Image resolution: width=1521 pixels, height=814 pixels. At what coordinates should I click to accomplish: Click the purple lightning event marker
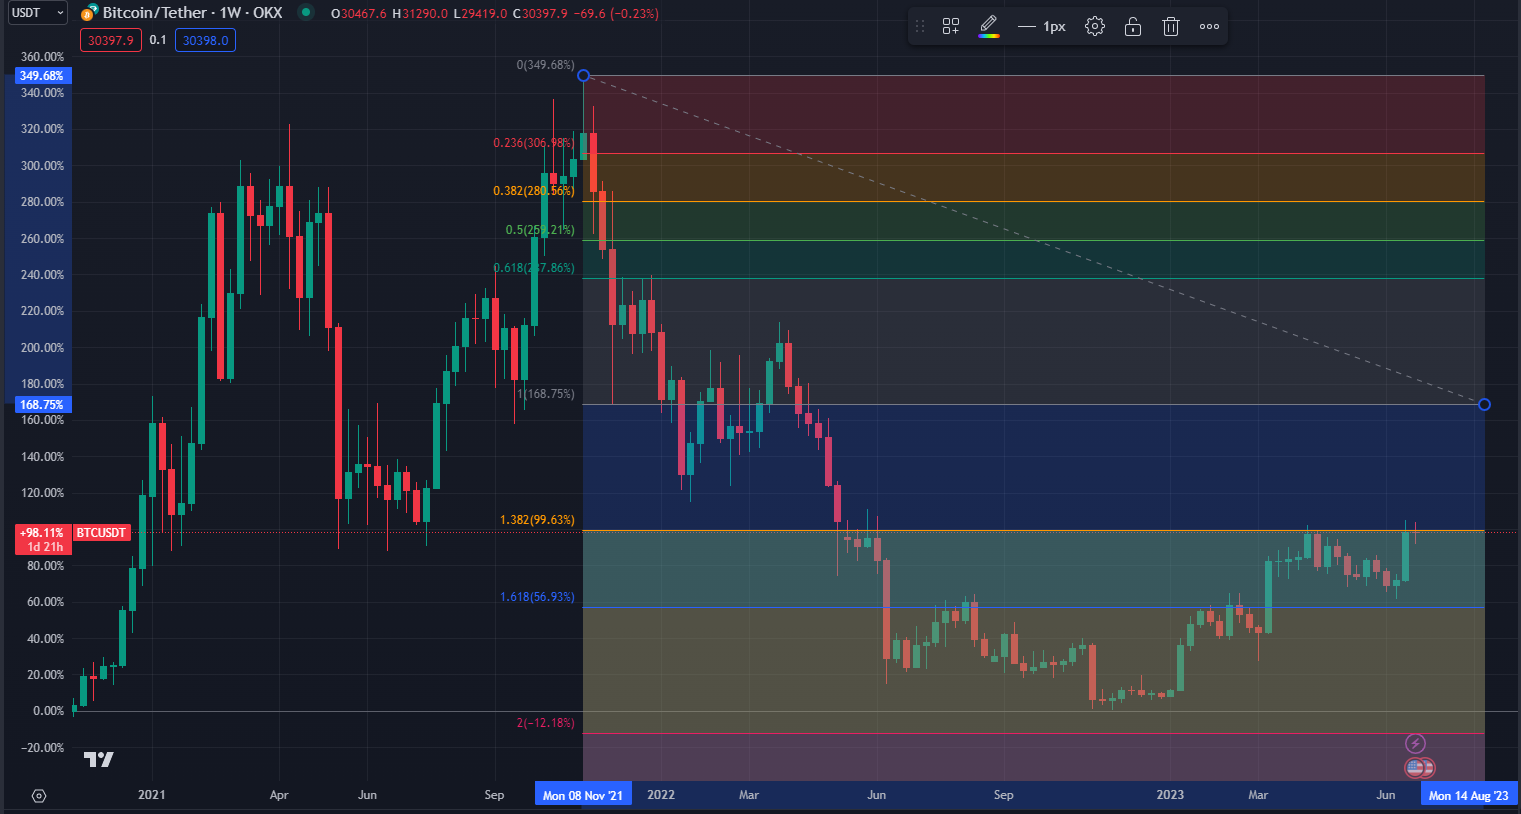click(x=1415, y=743)
